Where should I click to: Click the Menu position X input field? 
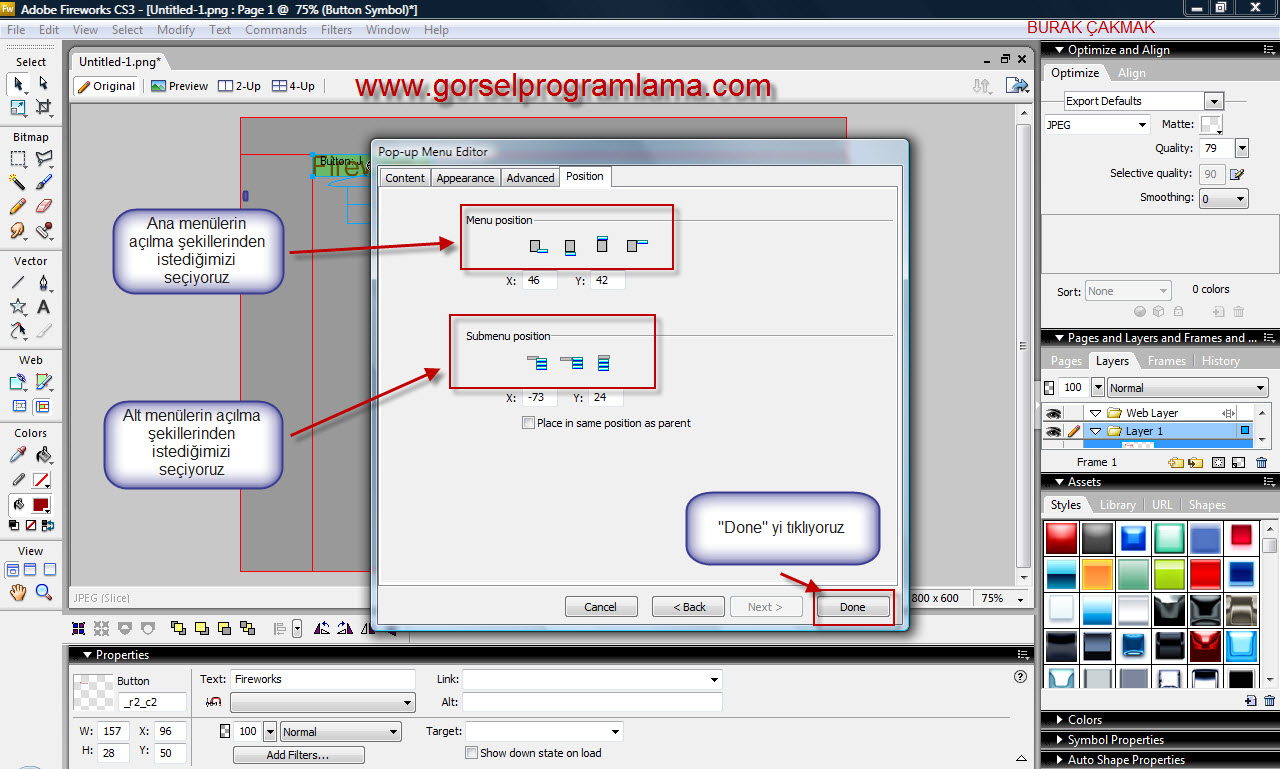pos(539,281)
